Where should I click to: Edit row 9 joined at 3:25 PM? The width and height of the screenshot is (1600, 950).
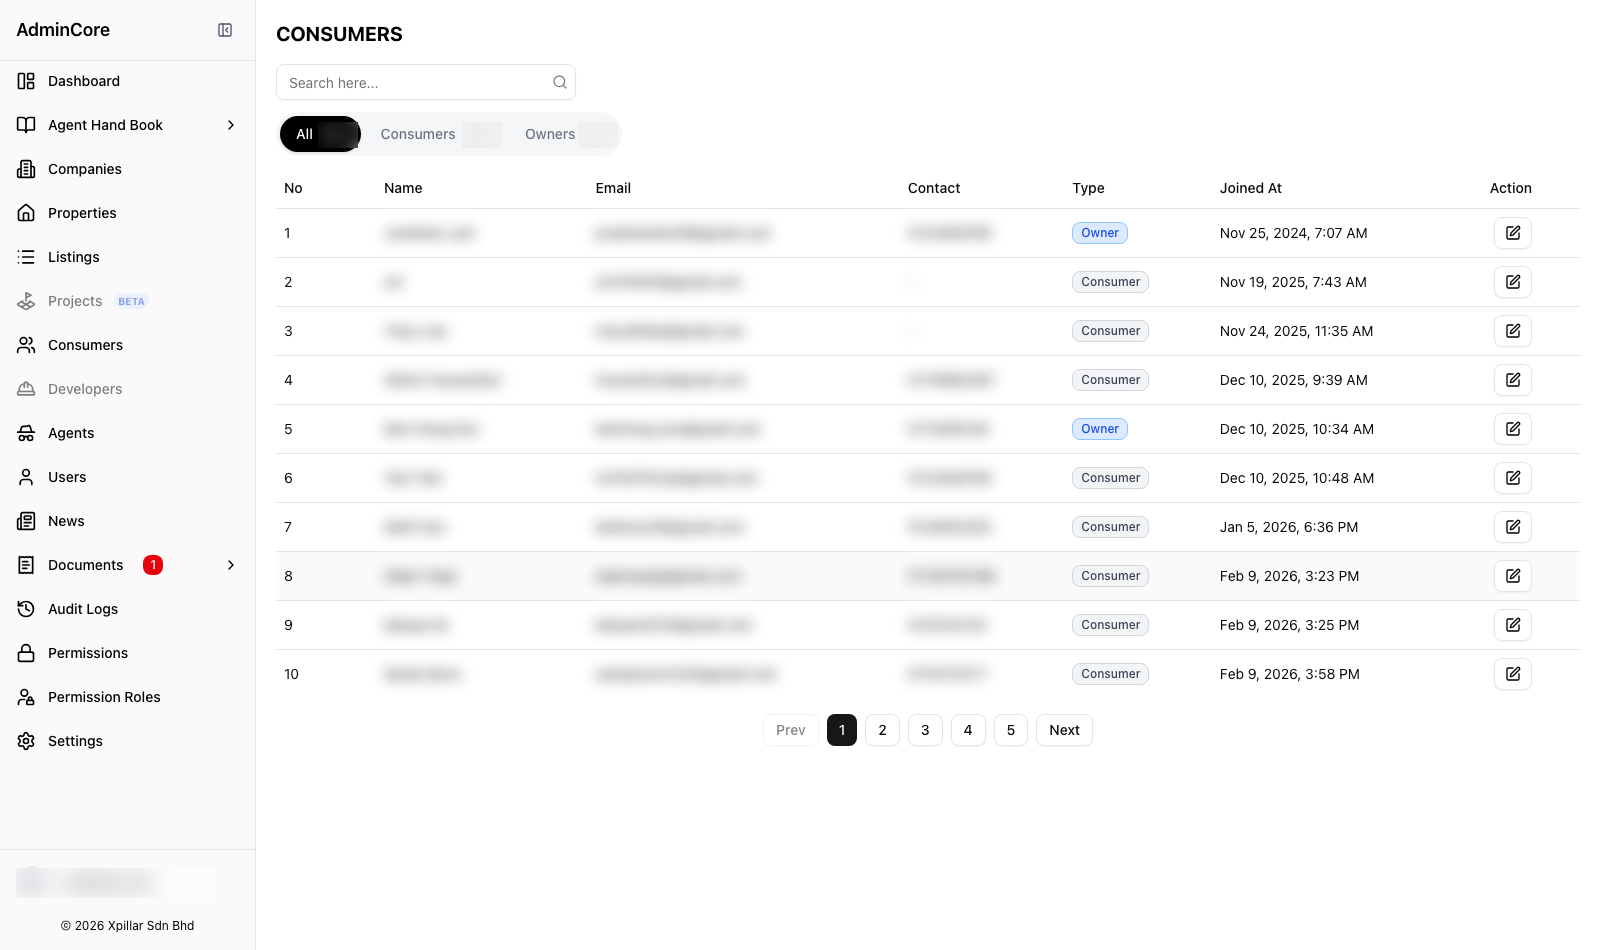(1513, 625)
